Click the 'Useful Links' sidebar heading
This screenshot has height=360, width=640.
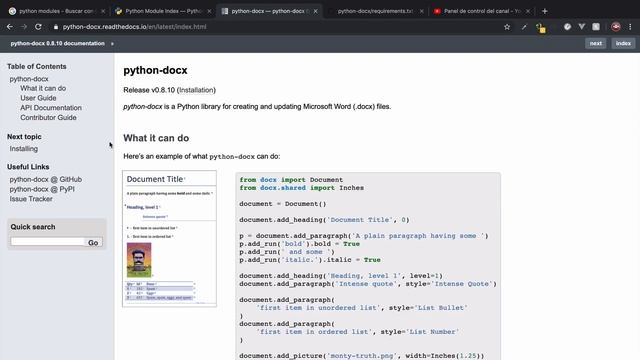click(28, 167)
